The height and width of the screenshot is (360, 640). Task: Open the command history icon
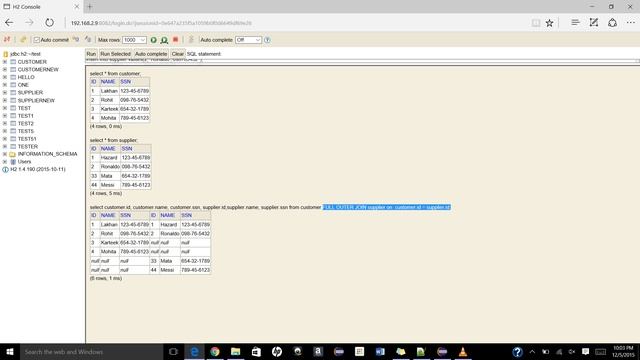point(191,40)
